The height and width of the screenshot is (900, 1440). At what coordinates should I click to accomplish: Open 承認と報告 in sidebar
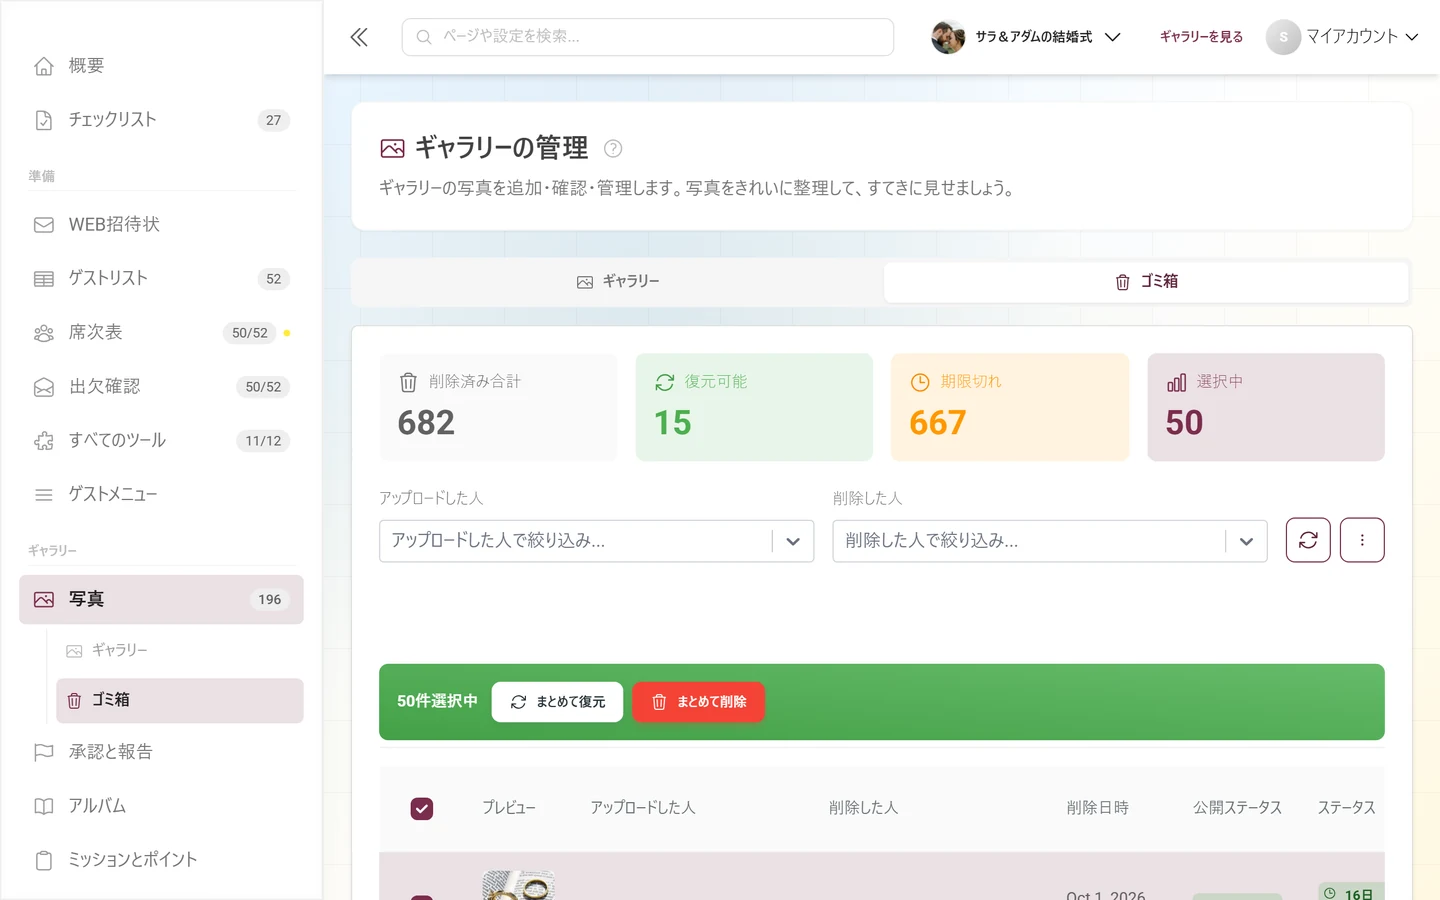click(x=161, y=752)
